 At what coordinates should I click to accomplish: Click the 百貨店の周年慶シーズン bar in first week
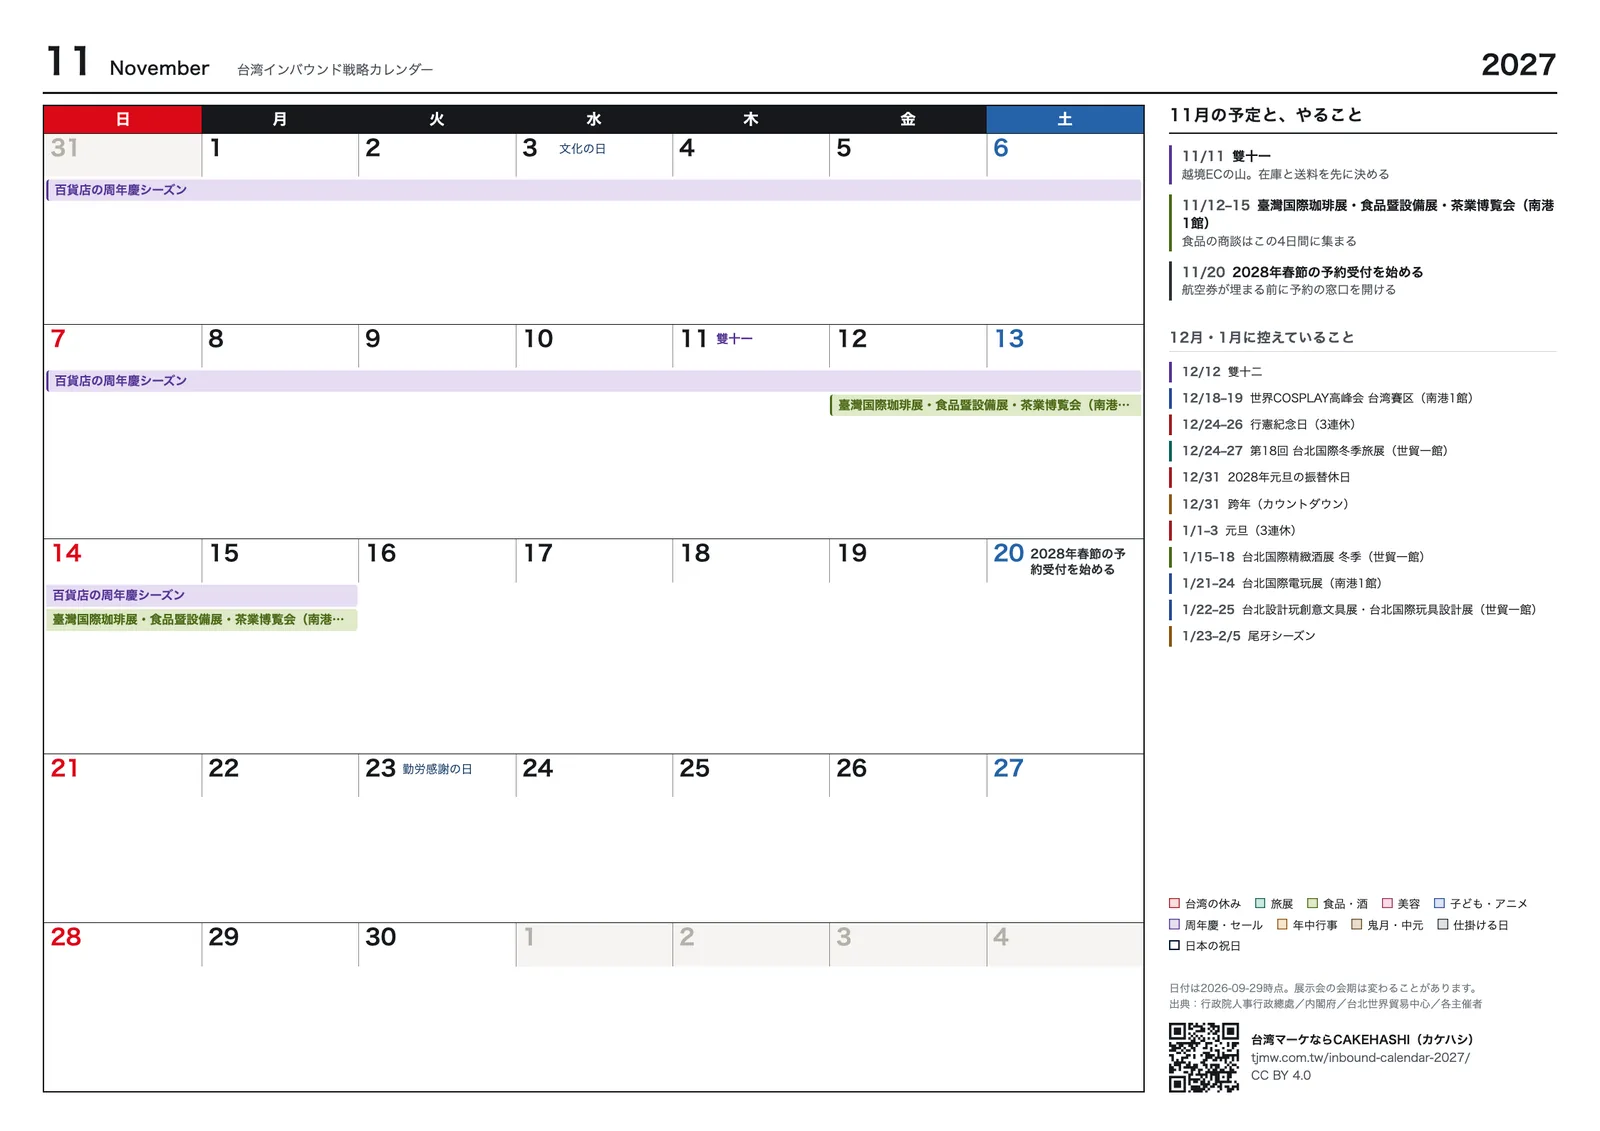[x=593, y=190]
